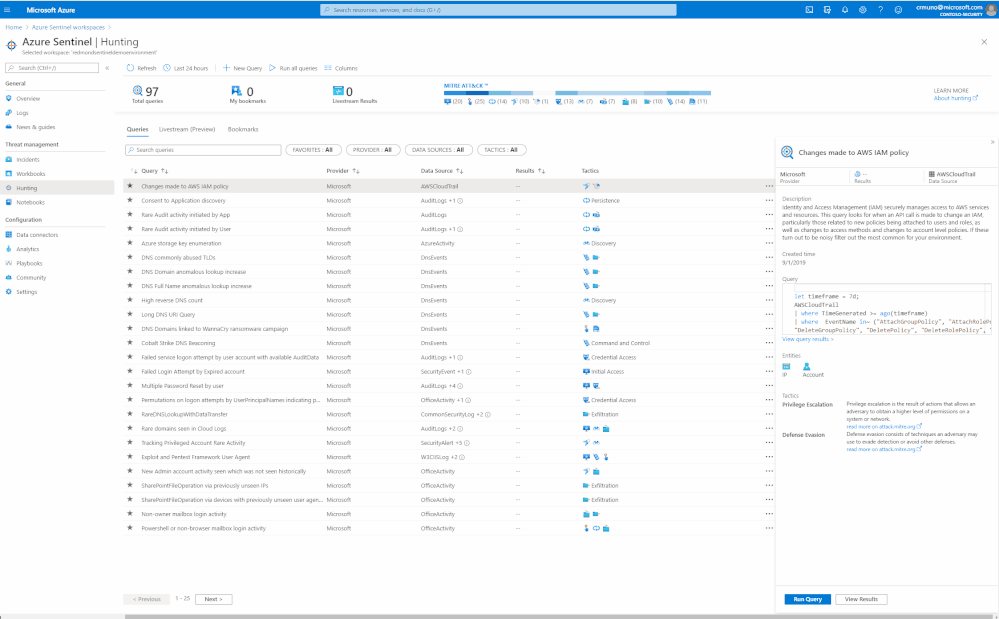Screen dimensions: 999x619
Task: Switch to the Bookmarks tab
Action: [x=243, y=129]
